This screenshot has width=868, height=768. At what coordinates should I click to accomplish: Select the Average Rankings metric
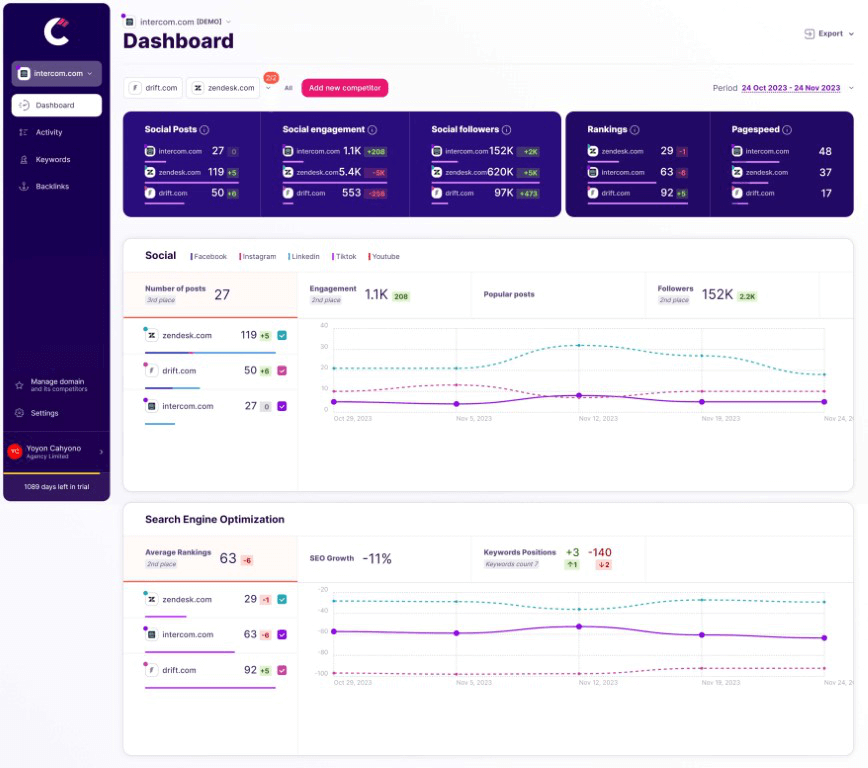tap(210, 559)
